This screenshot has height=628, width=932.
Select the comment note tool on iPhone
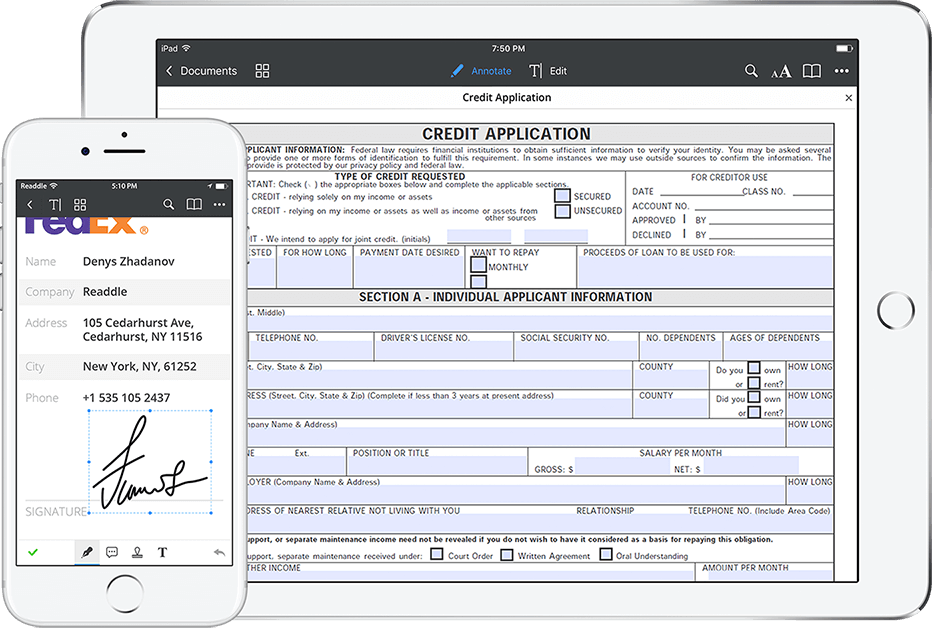(x=112, y=553)
